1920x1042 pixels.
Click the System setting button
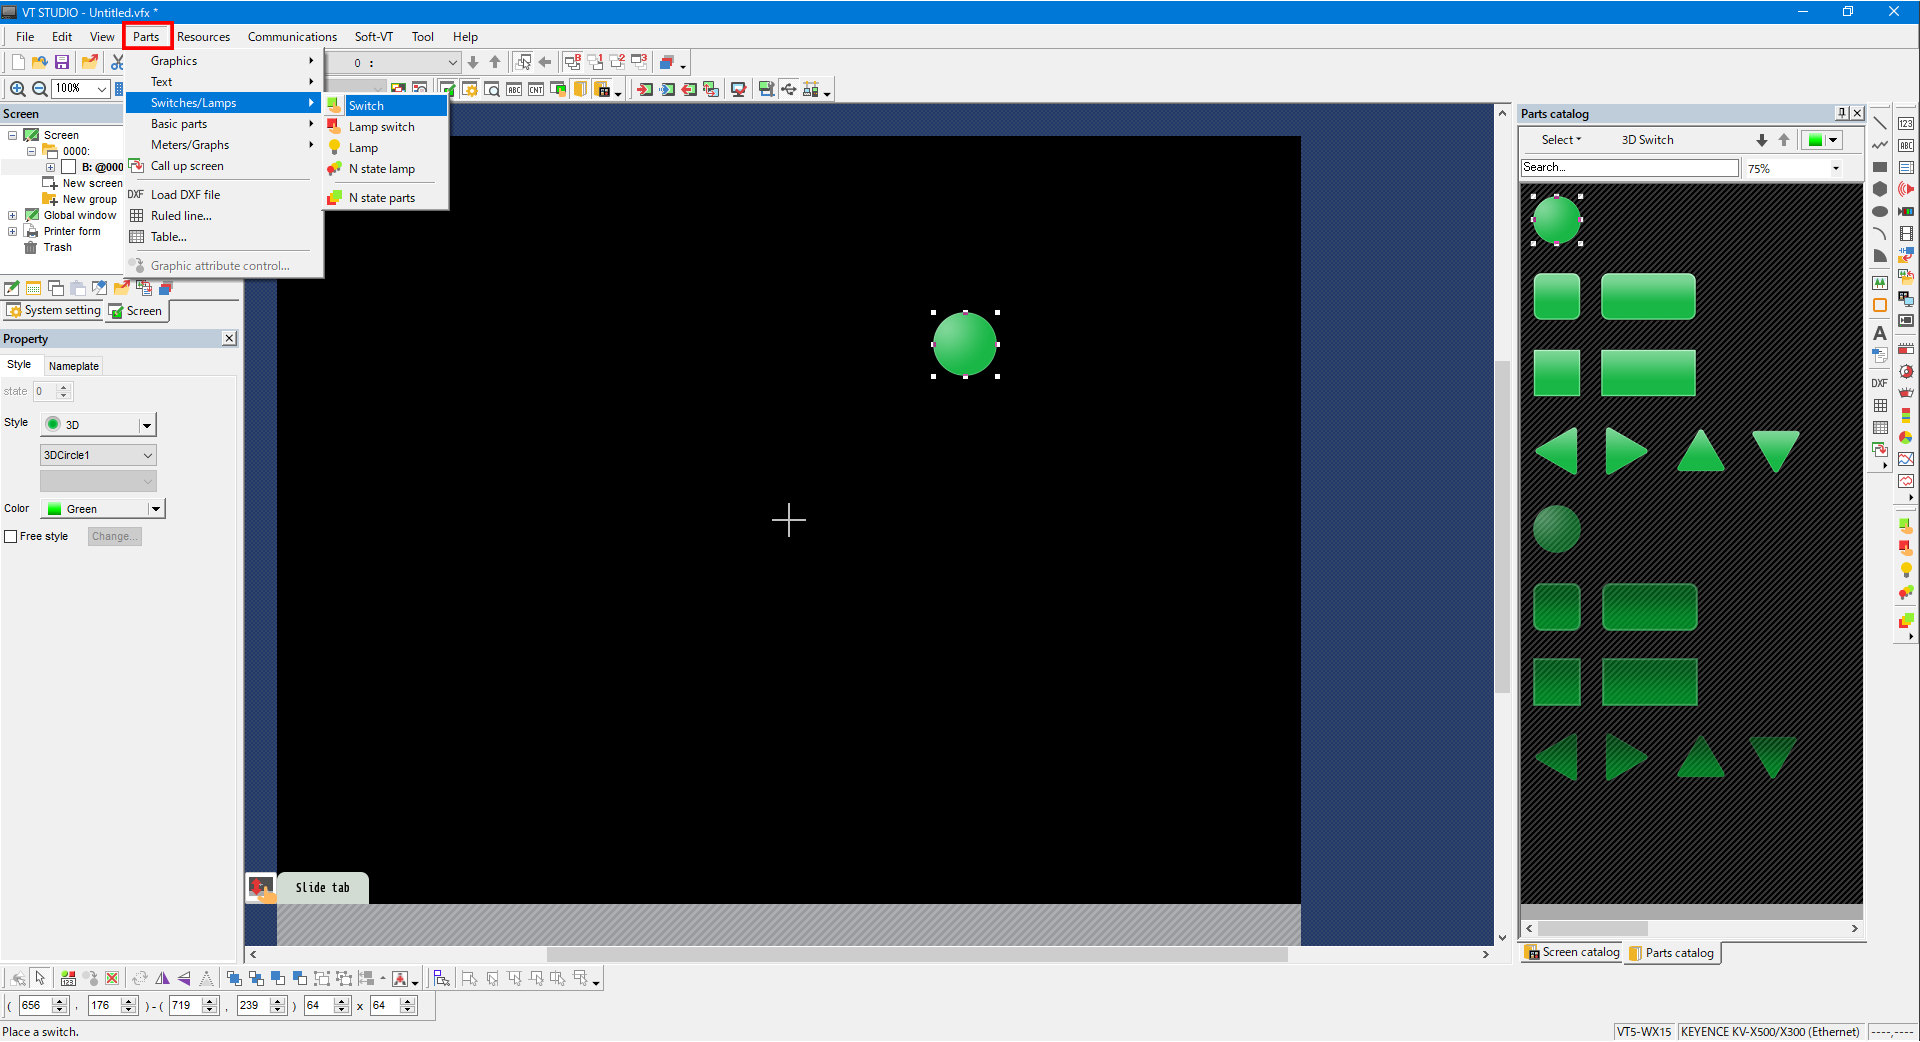click(x=54, y=311)
